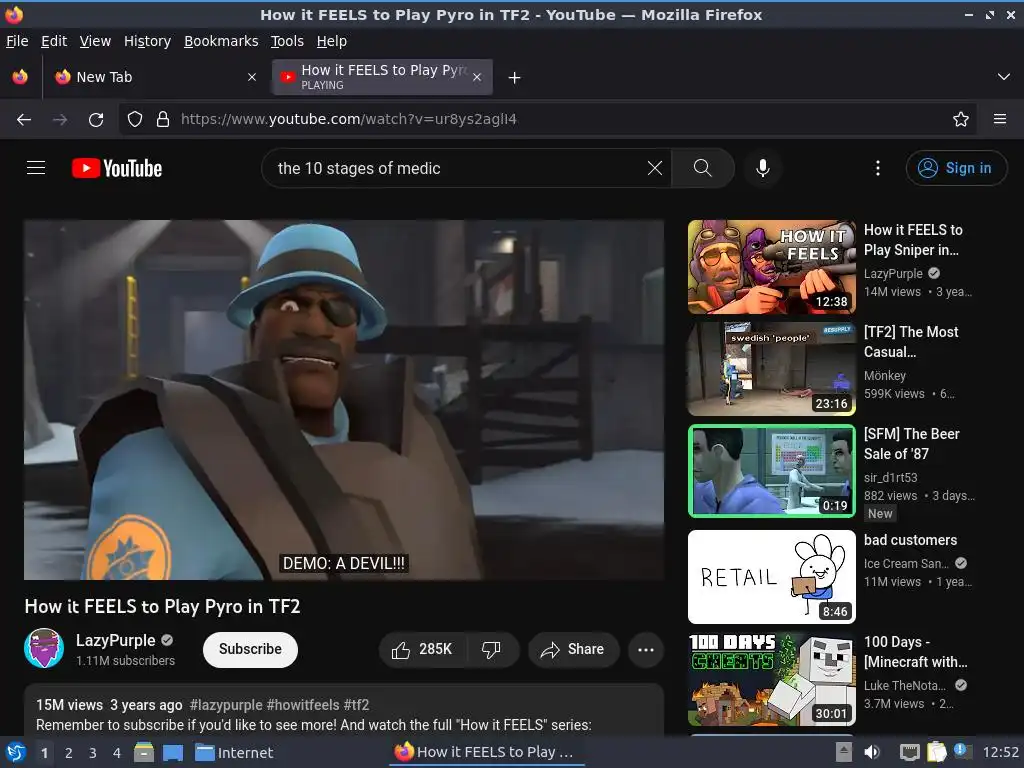This screenshot has height=768, width=1024.
Task: Focus the YouTube search box
Action: [x=457, y=168]
